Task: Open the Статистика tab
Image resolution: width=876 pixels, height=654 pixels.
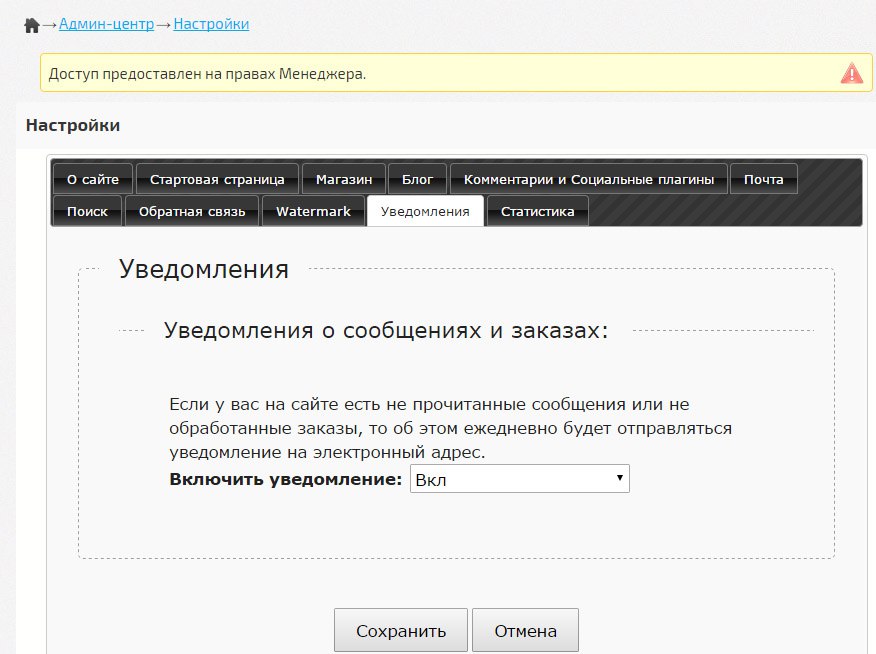Action: tap(537, 212)
